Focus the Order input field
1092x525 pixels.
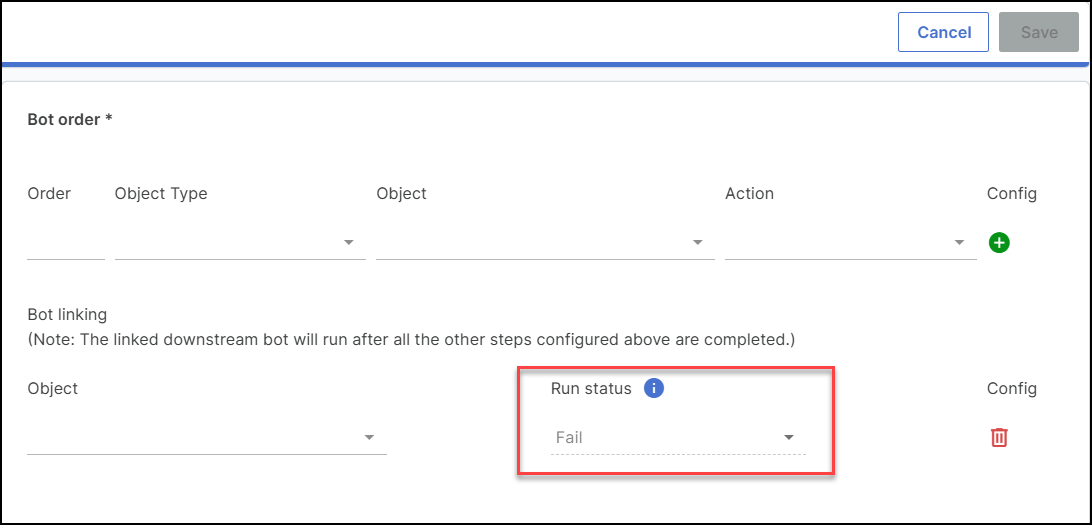tap(65, 244)
